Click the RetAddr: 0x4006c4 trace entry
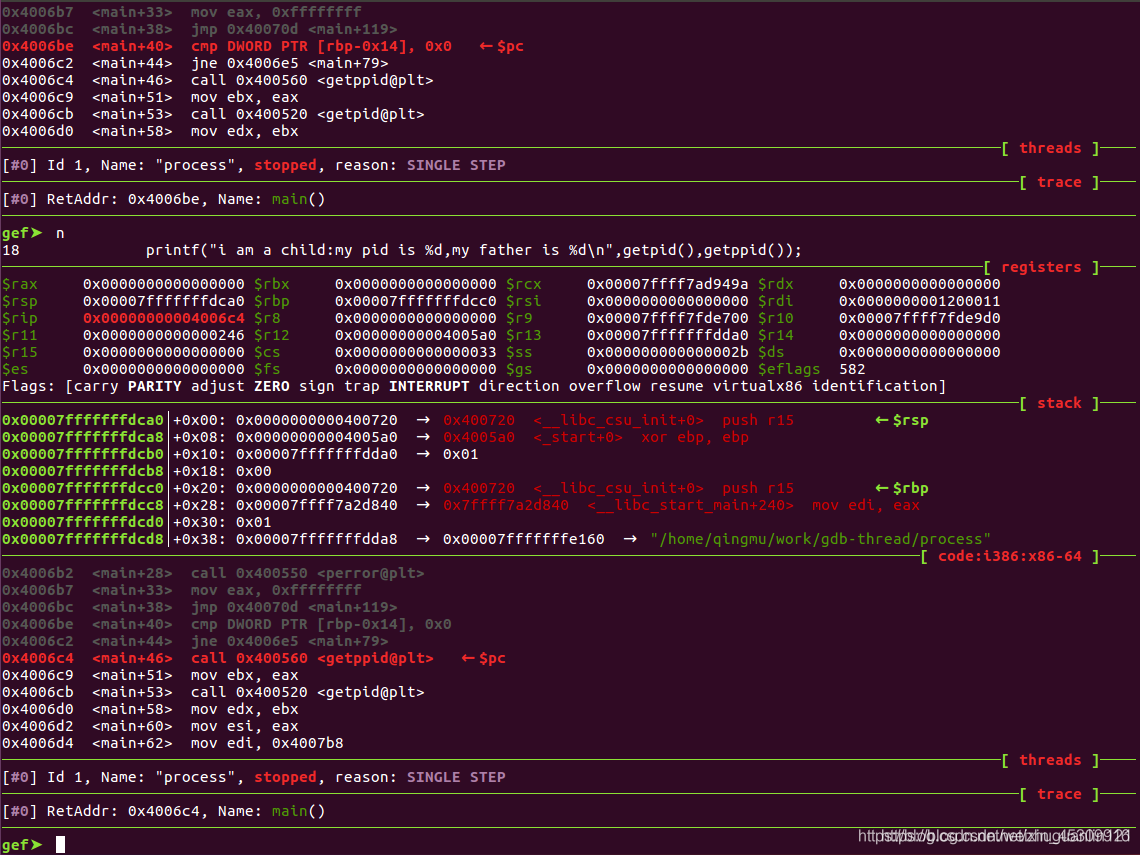Image resolution: width=1140 pixels, height=855 pixels. (x=164, y=811)
